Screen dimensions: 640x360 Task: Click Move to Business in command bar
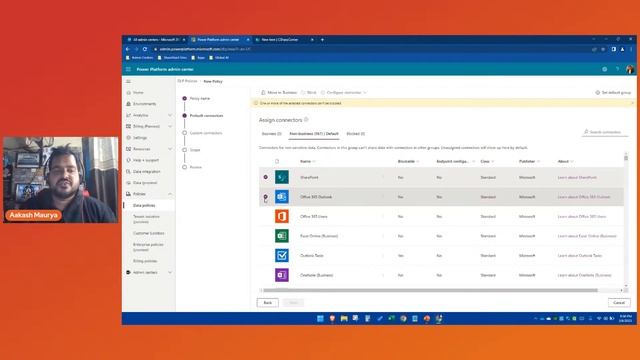pyautogui.click(x=279, y=93)
